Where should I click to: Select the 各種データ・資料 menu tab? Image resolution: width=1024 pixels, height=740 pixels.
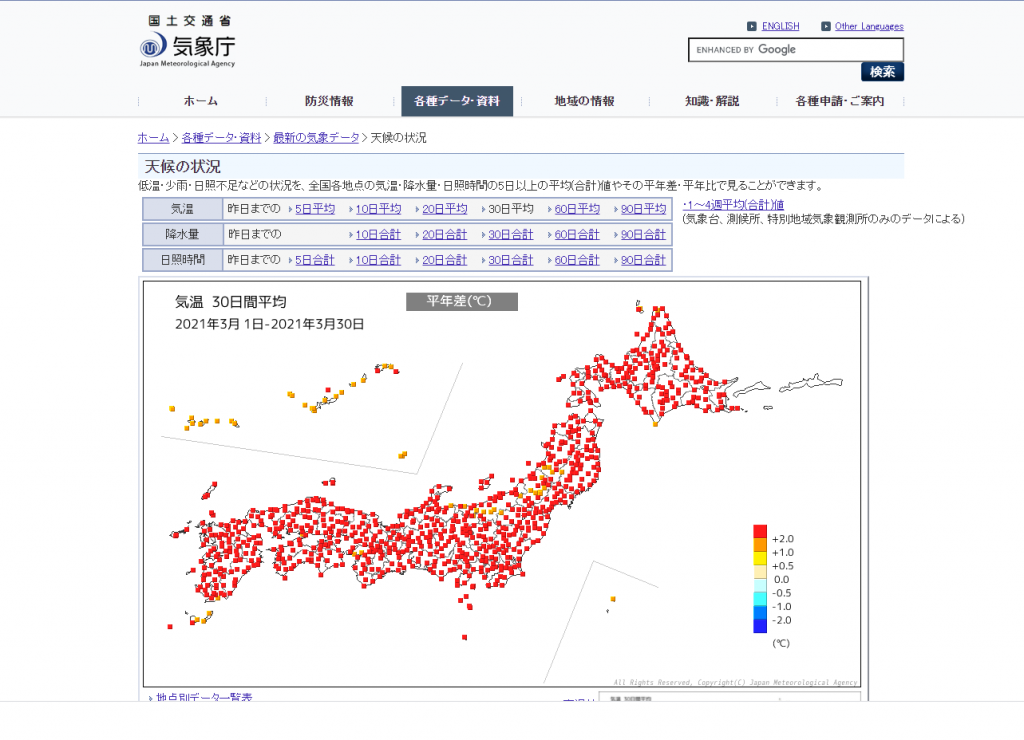click(457, 101)
